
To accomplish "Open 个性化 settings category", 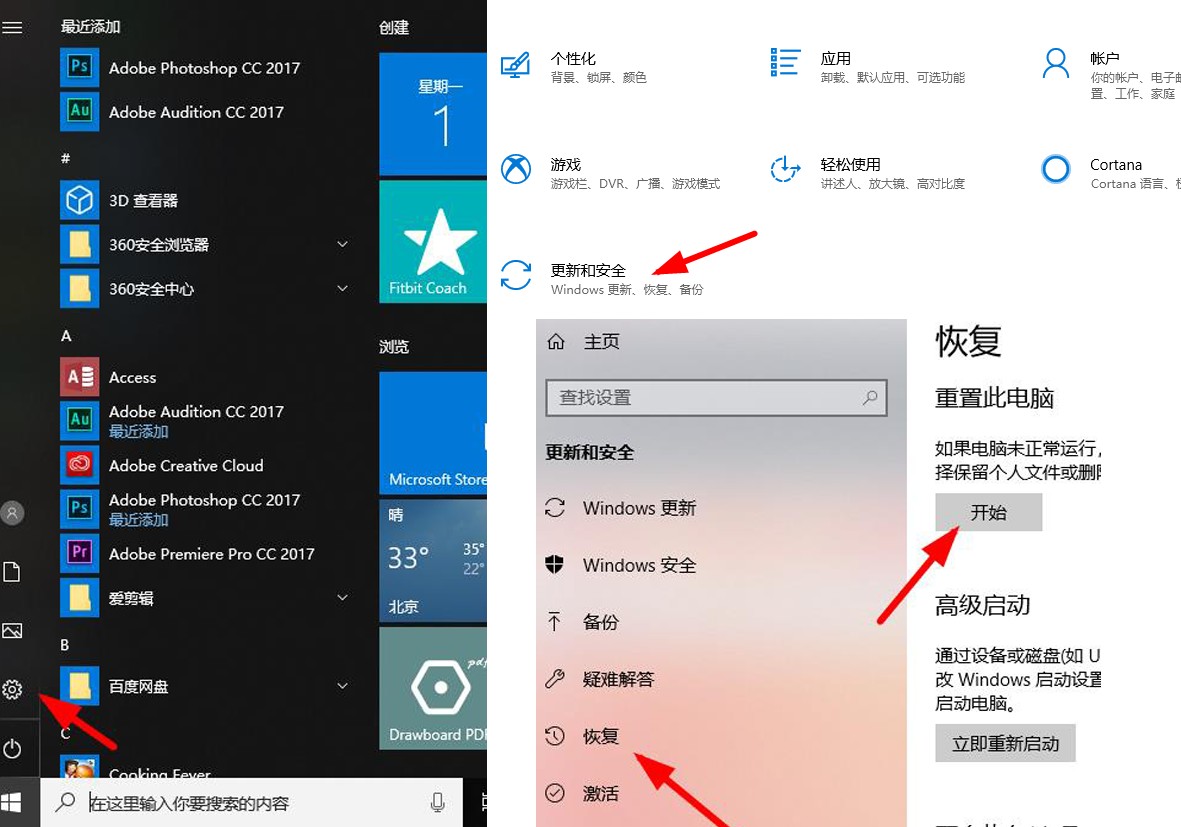I will [574, 67].
